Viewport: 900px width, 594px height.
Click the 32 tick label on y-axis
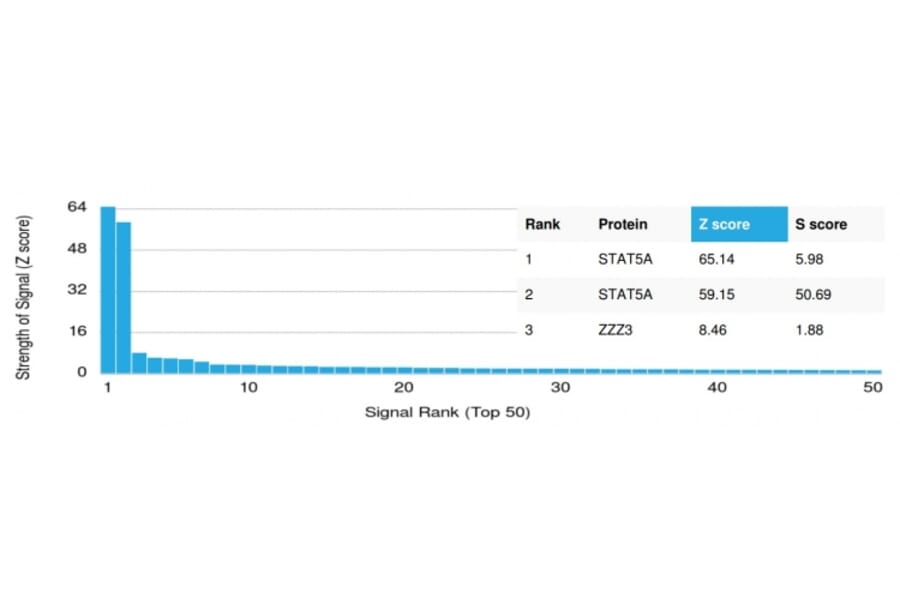click(77, 290)
